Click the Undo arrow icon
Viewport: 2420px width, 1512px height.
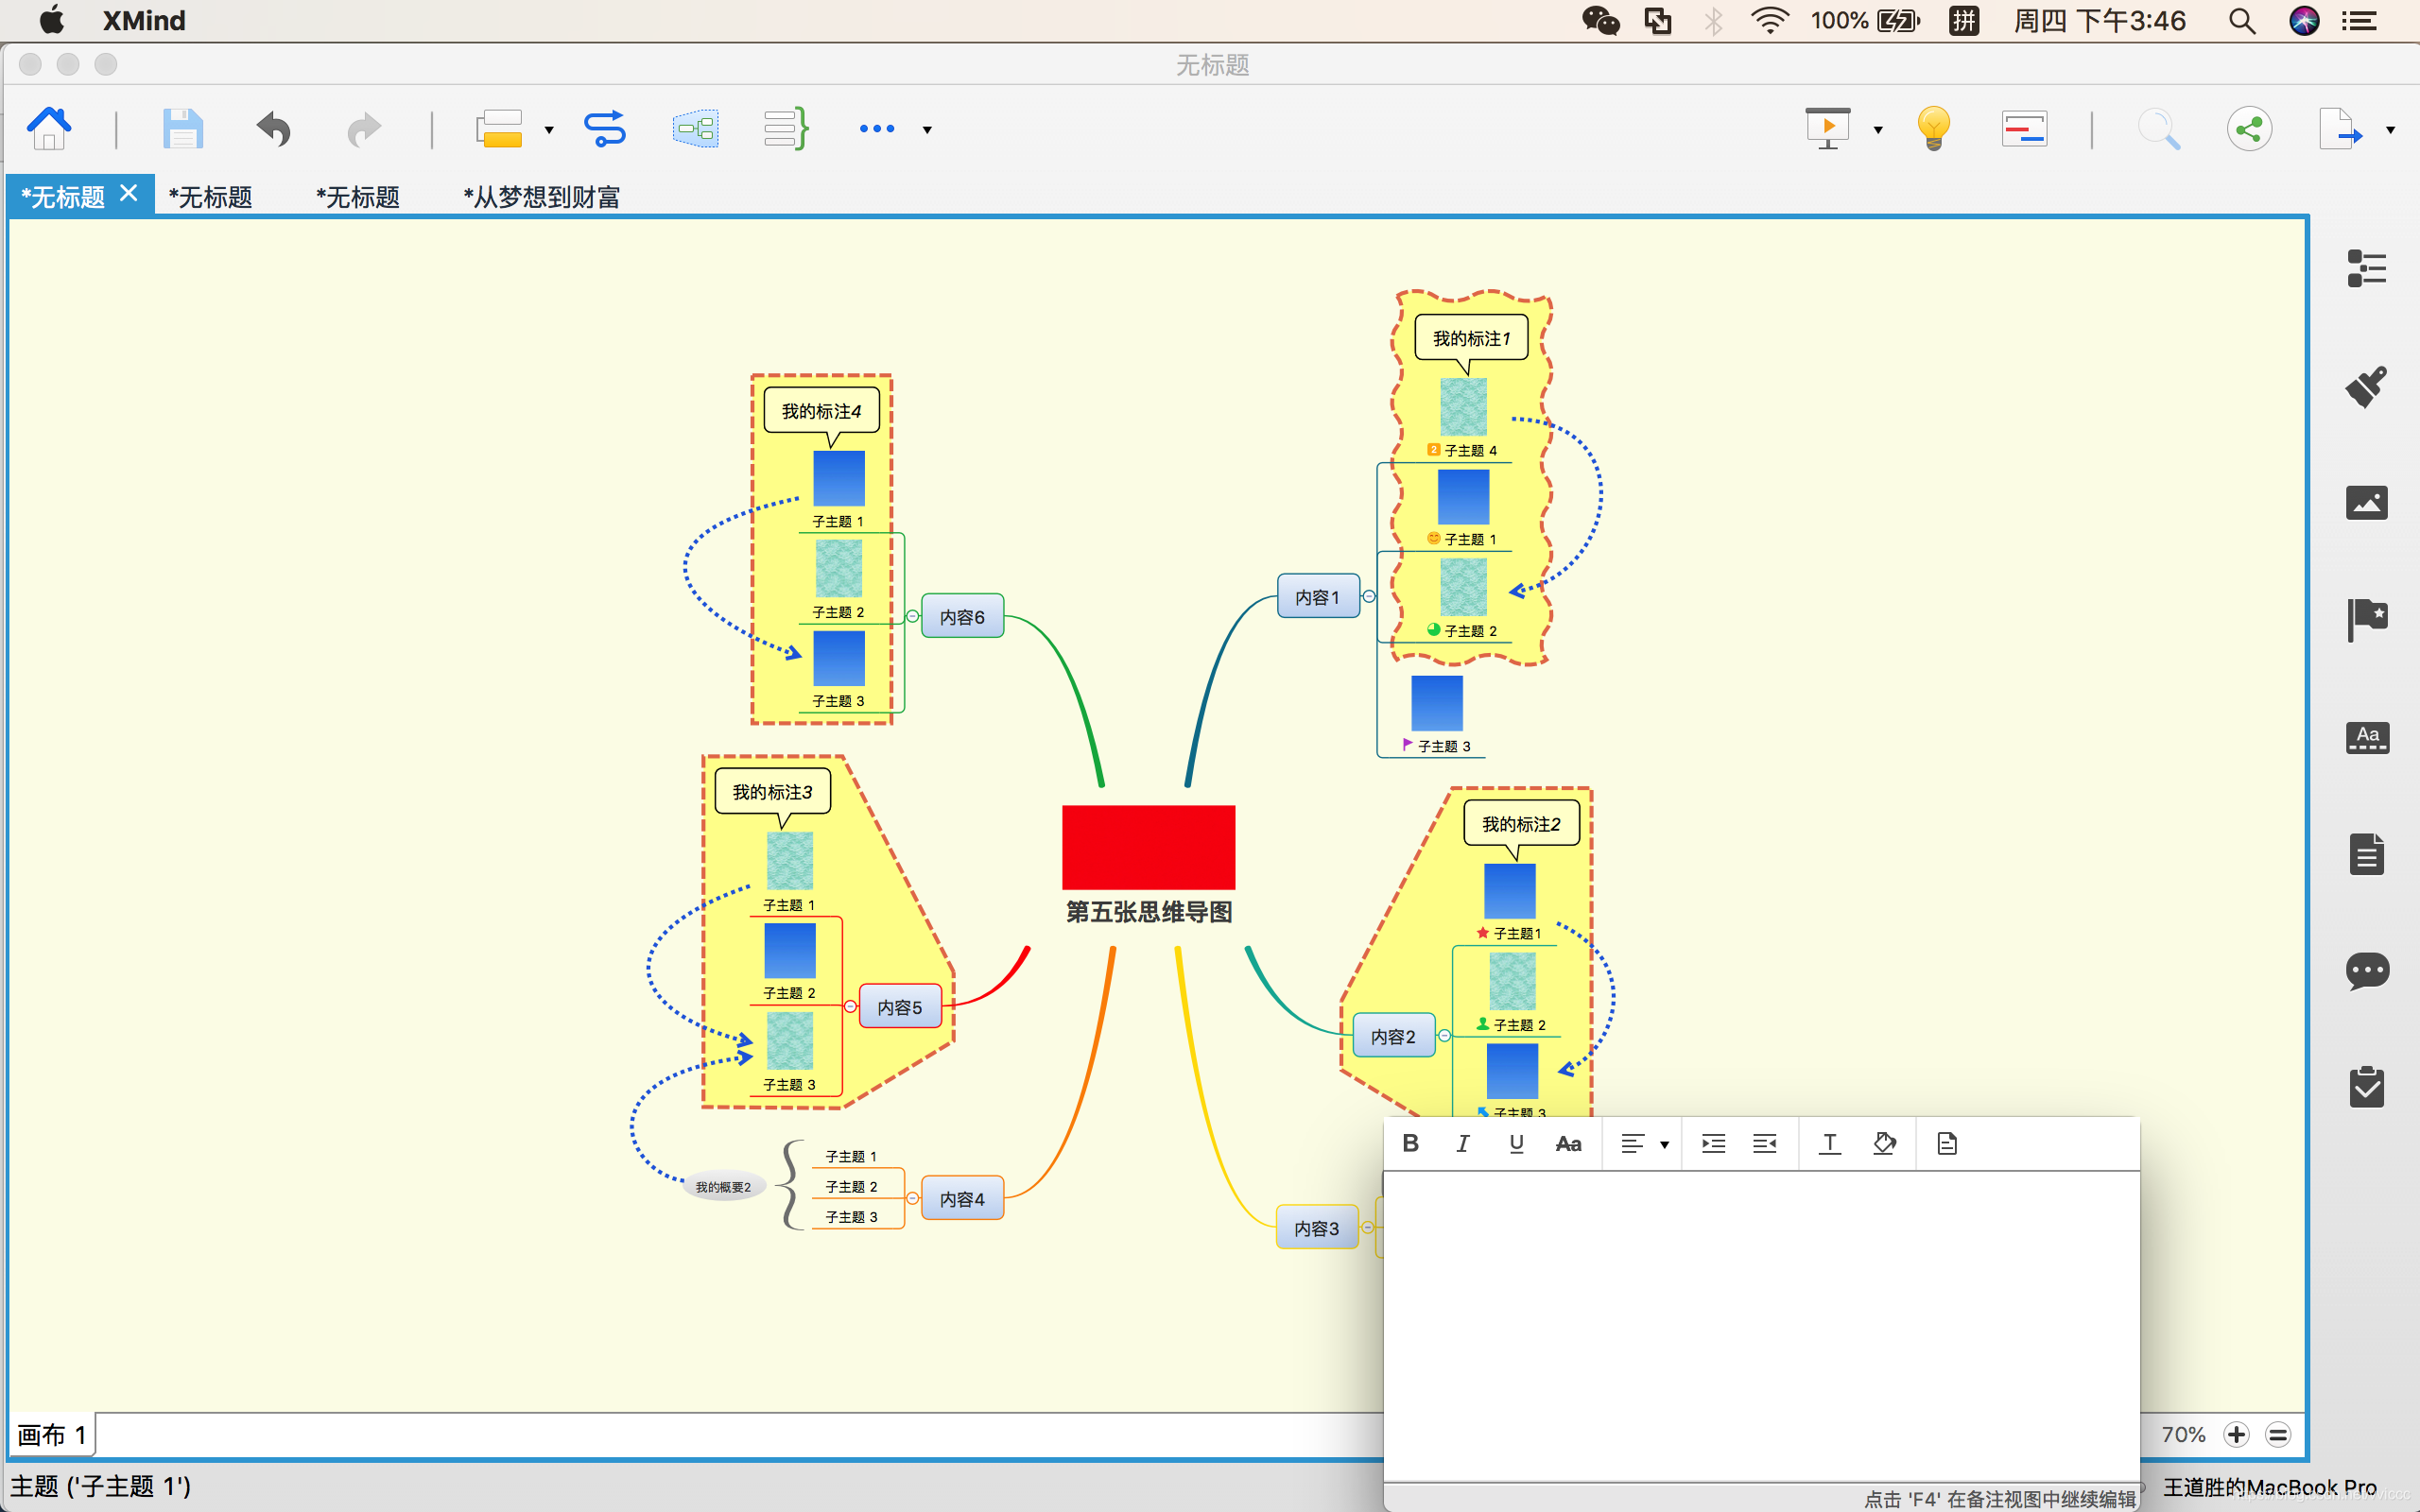273,128
